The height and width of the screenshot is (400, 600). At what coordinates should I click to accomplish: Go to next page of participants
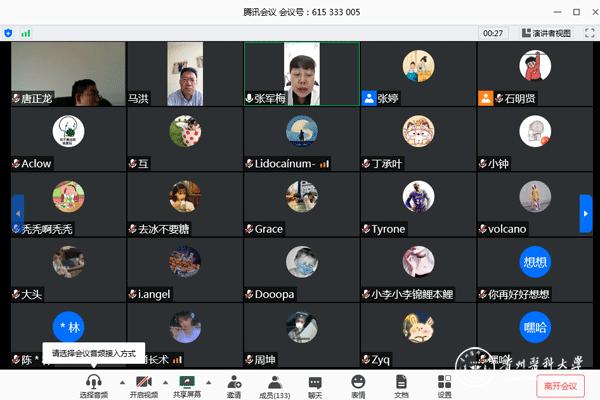point(586,213)
